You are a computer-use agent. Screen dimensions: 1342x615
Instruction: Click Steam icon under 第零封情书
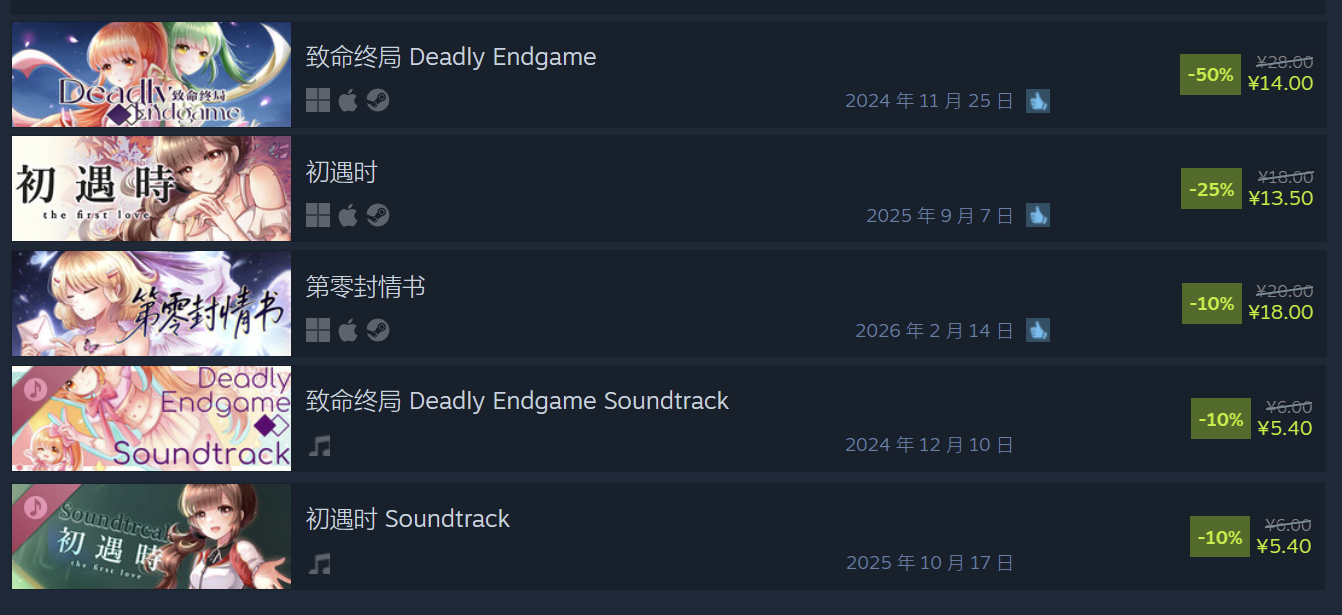pos(378,329)
